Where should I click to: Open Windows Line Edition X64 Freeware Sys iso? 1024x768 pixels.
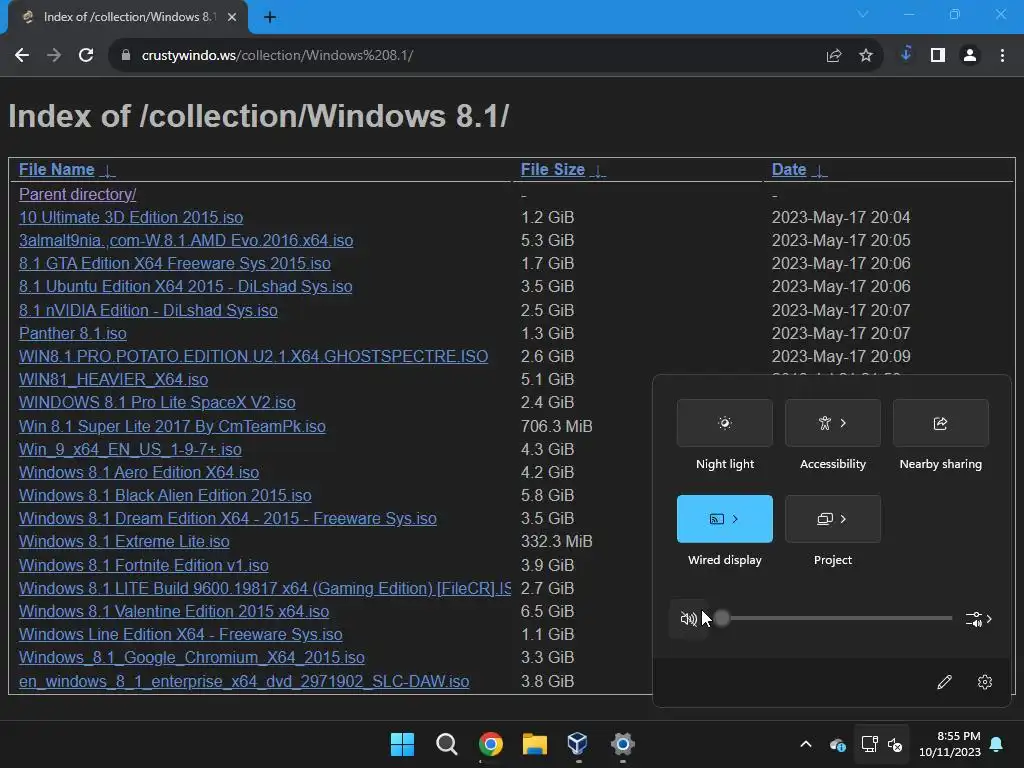click(180, 634)
